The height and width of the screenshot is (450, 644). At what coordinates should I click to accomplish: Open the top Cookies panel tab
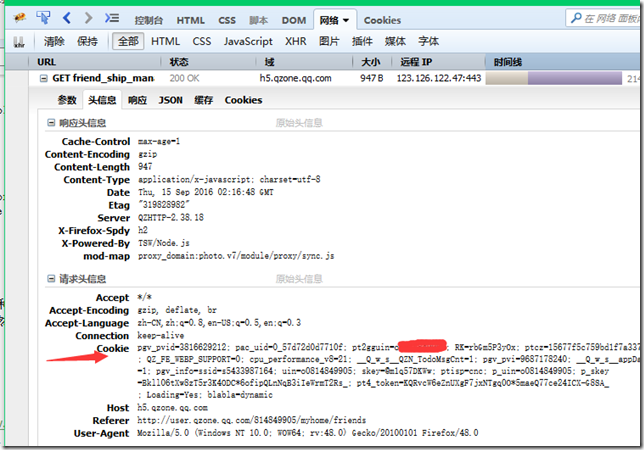[382, 20]
